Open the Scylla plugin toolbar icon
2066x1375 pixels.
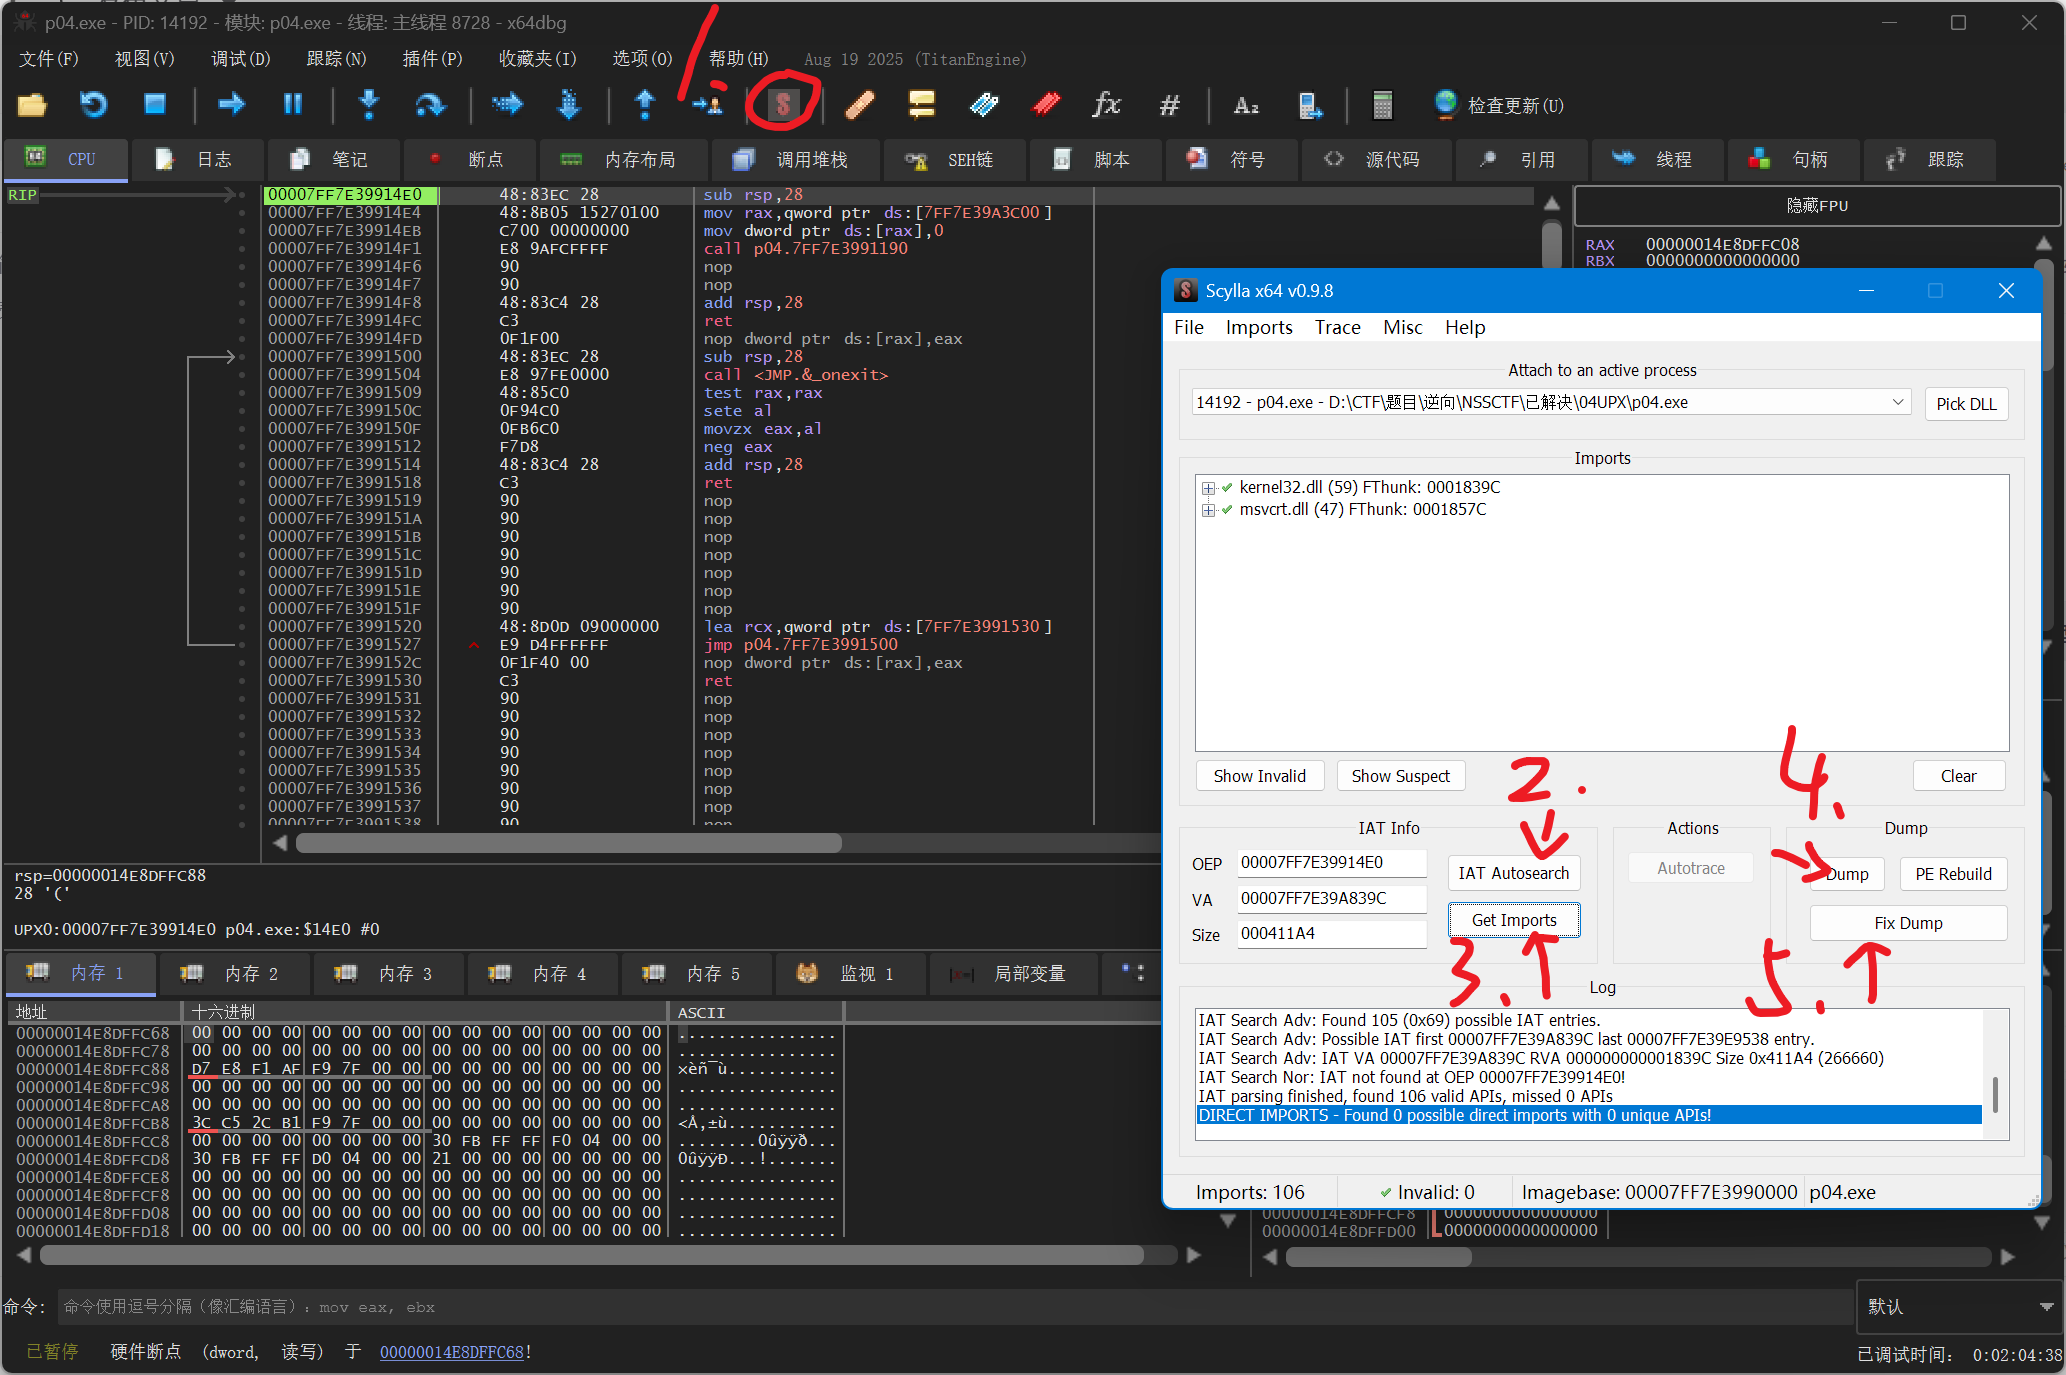[x=783, y=104]
